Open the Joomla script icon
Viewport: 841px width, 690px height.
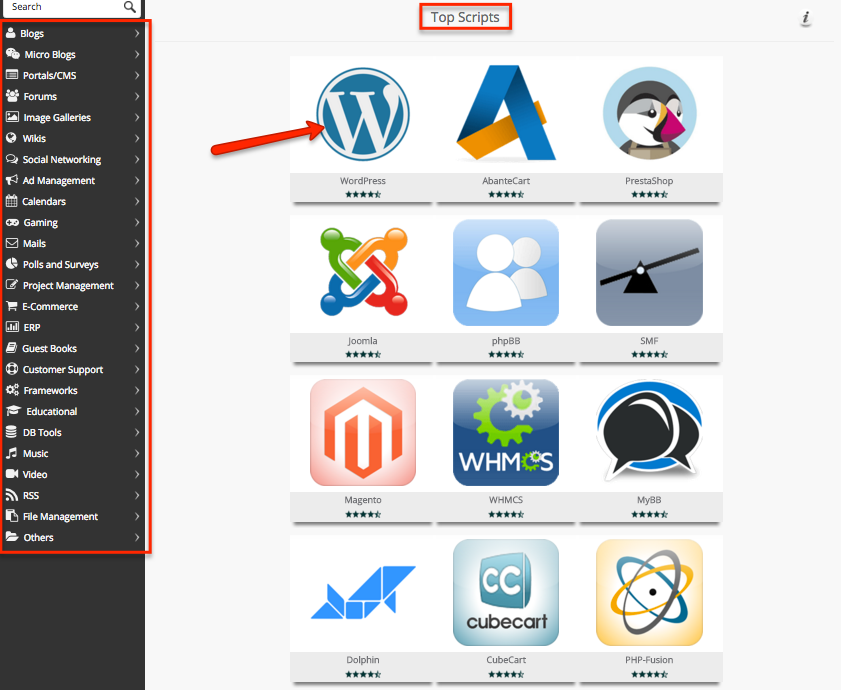363,272
